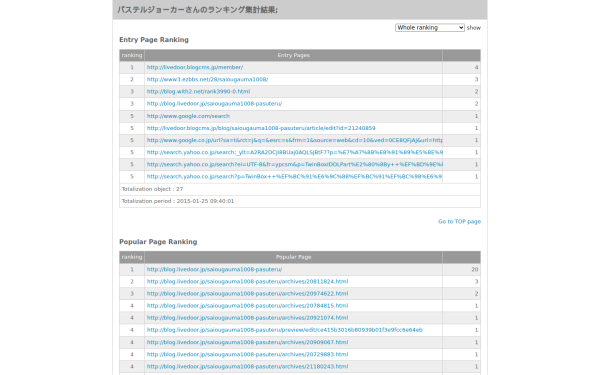This screenshot has height=375, width=600.
Task: Open the archives/20974622.html link
Action: [x=248, y=293]
